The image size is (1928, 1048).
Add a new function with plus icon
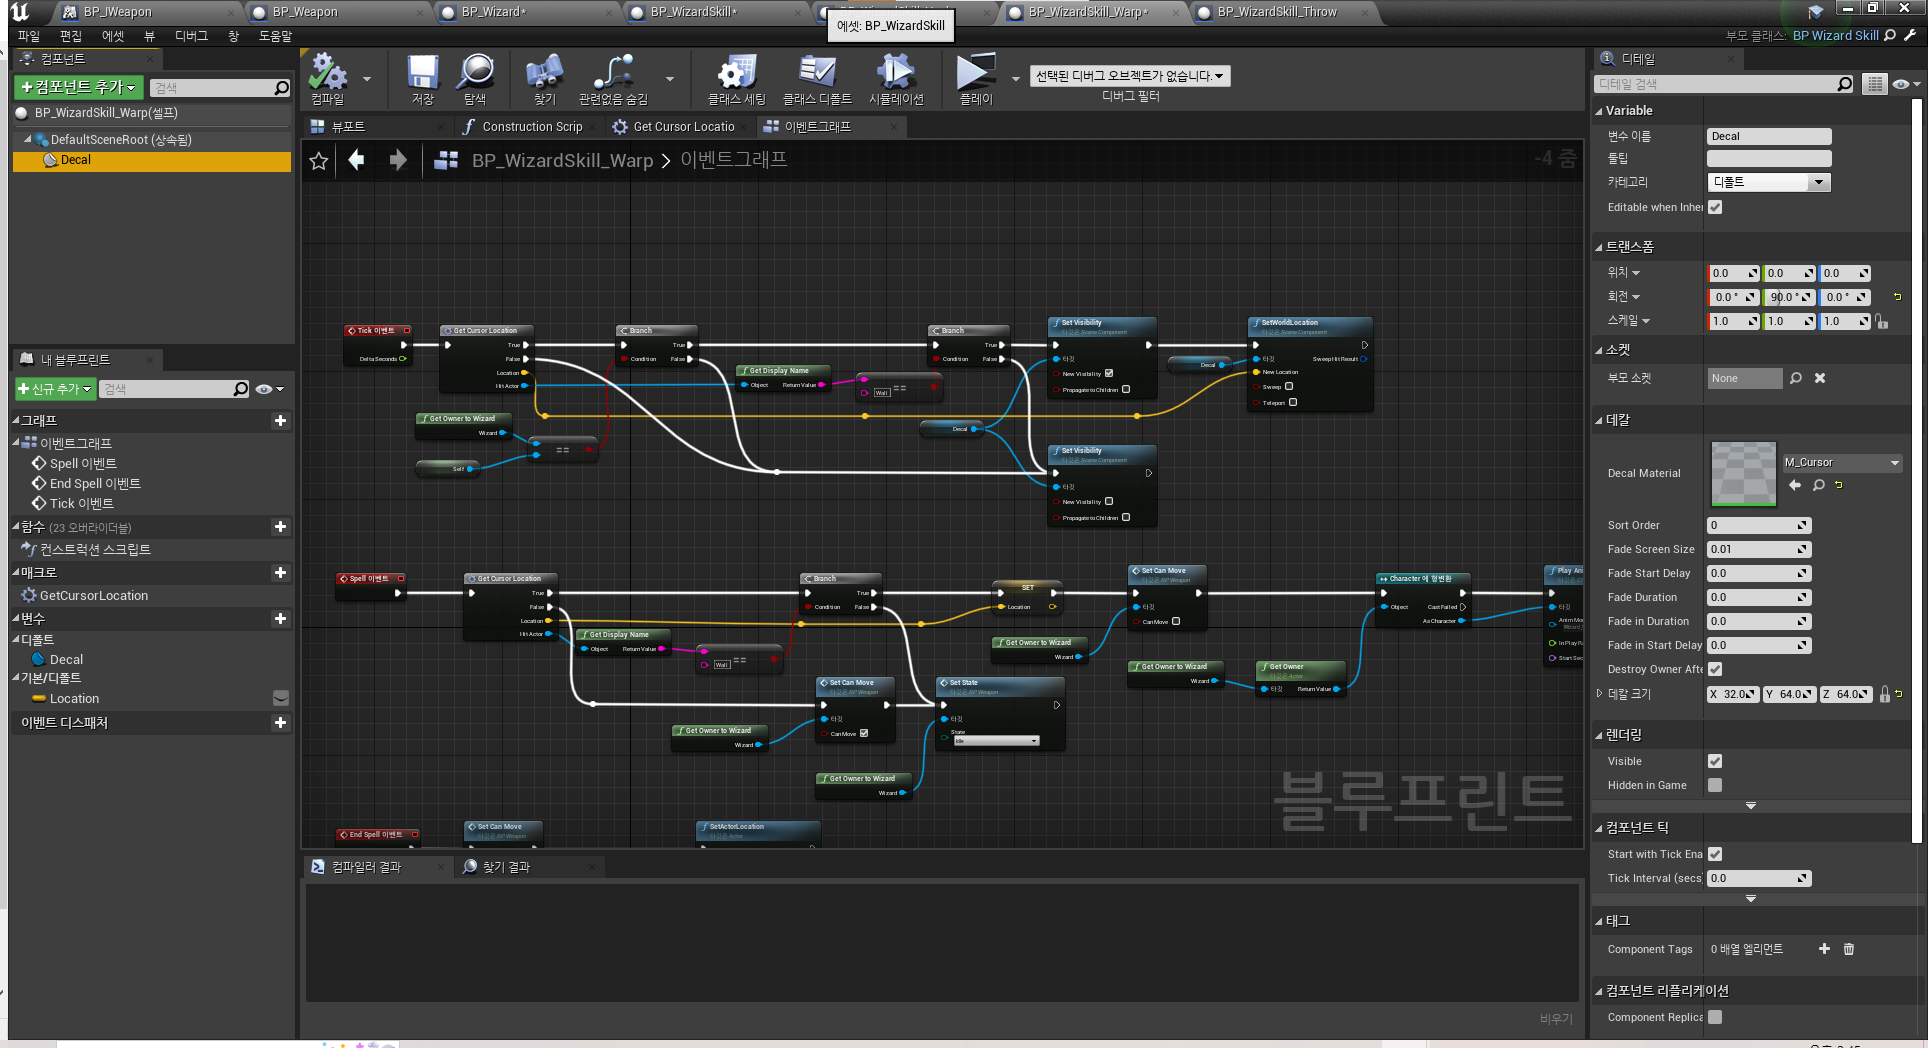pos(280,527)
